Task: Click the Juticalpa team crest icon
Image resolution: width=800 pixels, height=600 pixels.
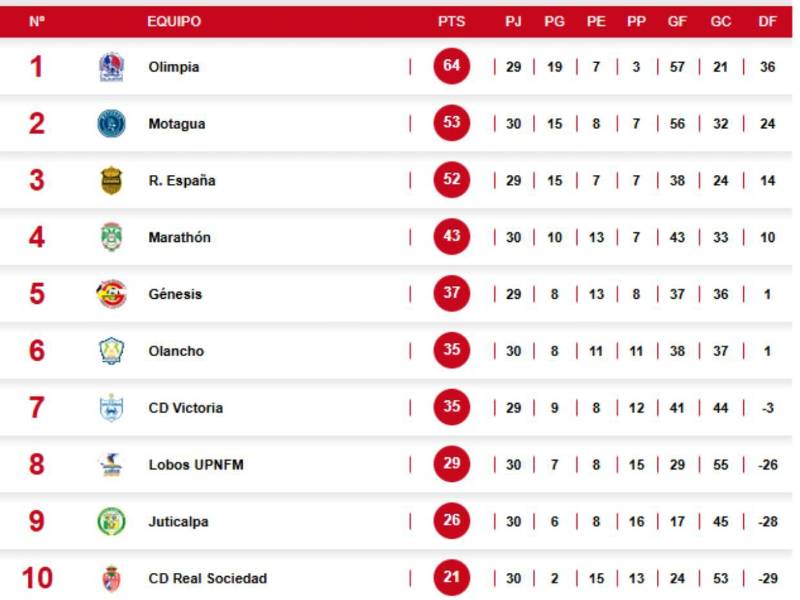Action: coord(111,521)
